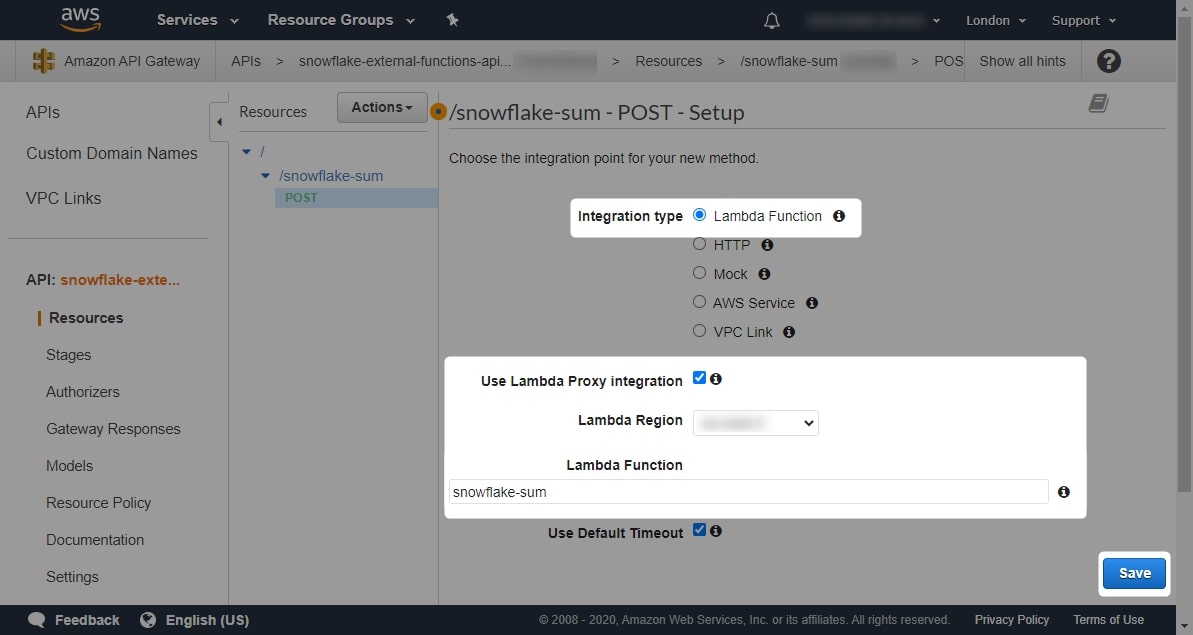Open the London region dropdown
1193x635 pixels.
tap(996, 21)
